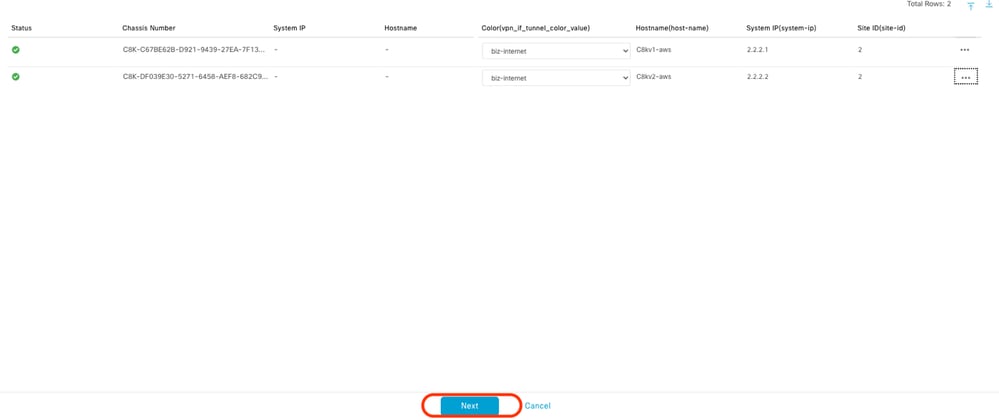
Task: Click System IP(system-ip) column header
Action: click(x=780, y=28)
